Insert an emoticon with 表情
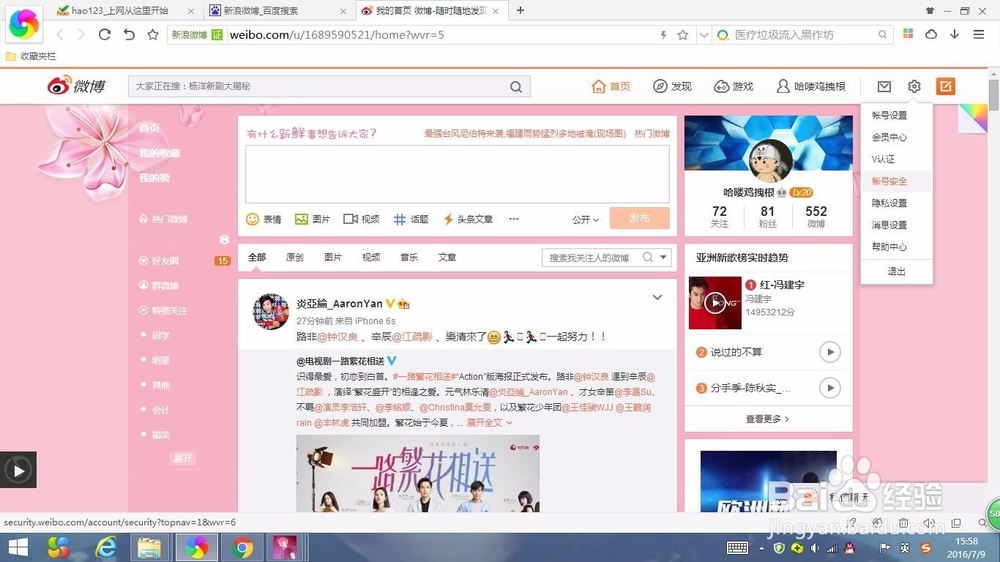1000x562 pixels. (263, 219)
